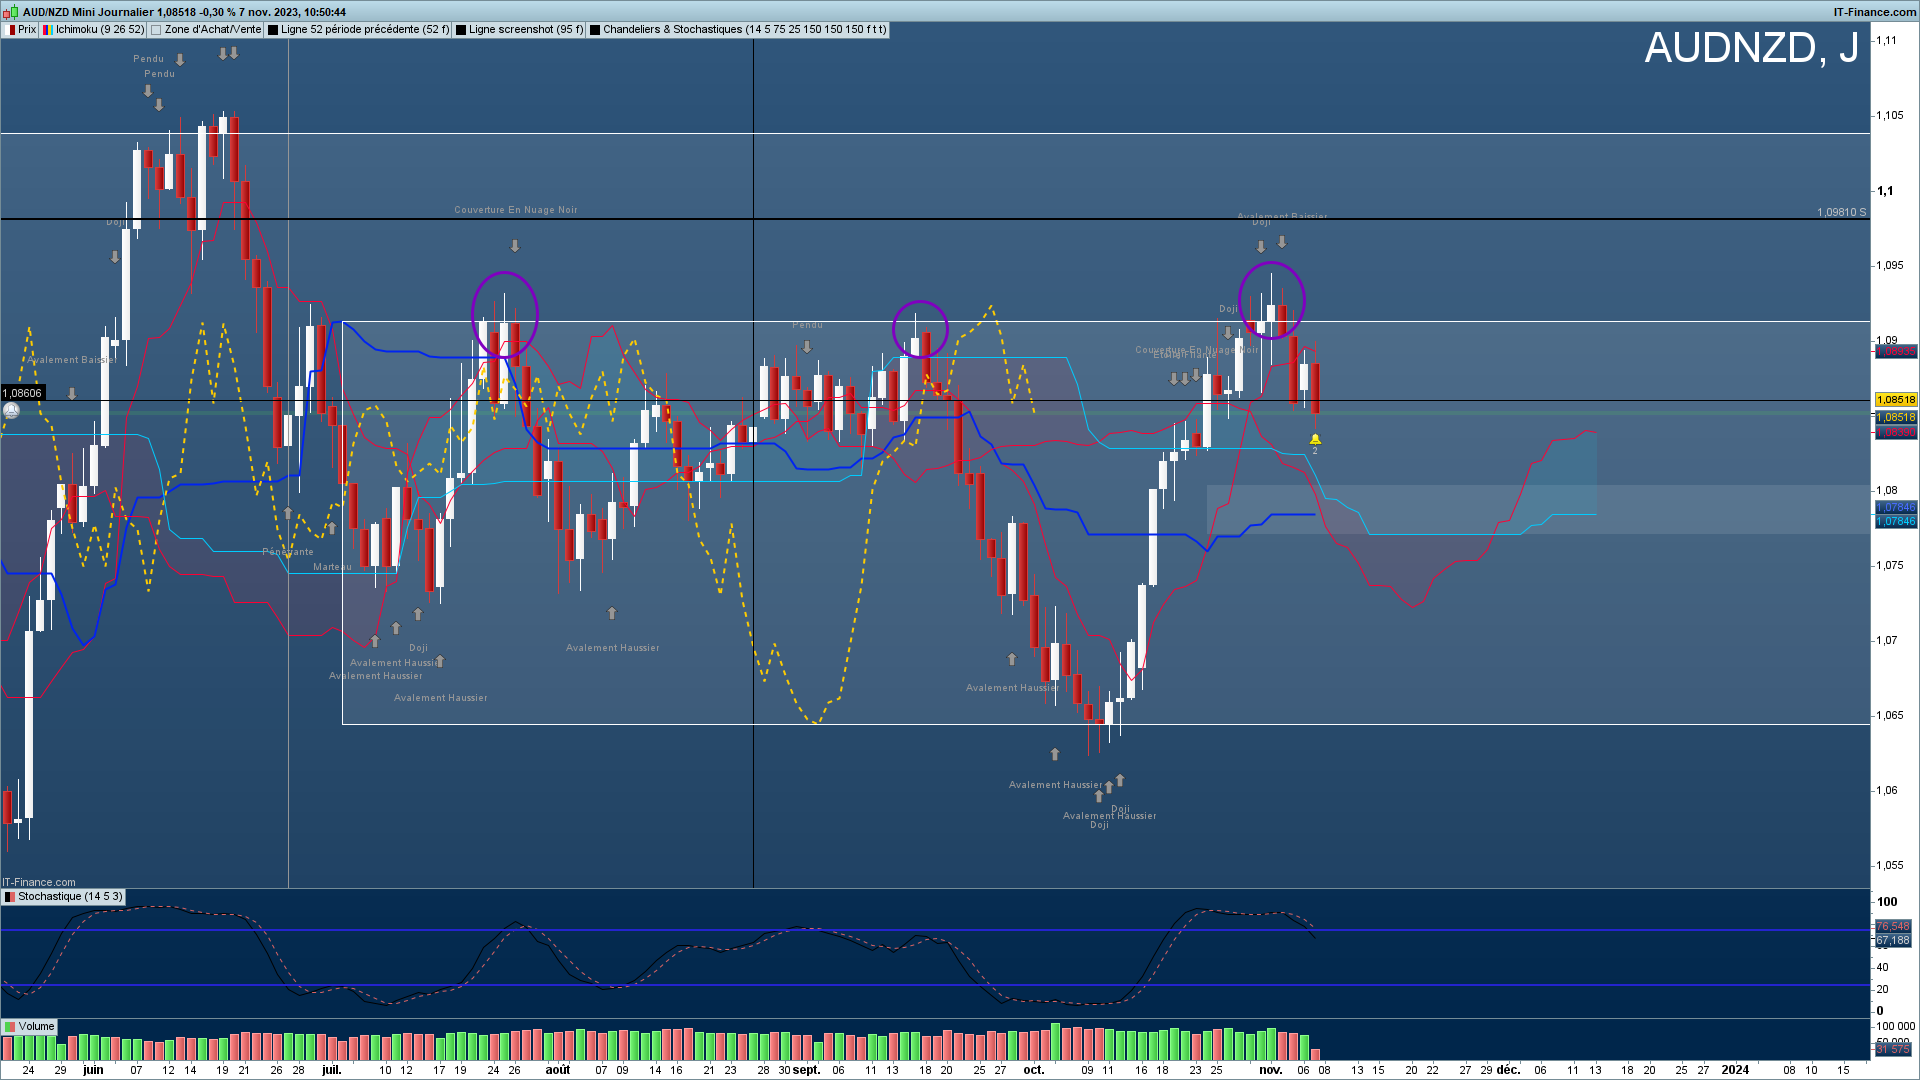Click the candlestick icon beside AUD/NZD title
The image size is (1920, 1080).
[11, 12]
